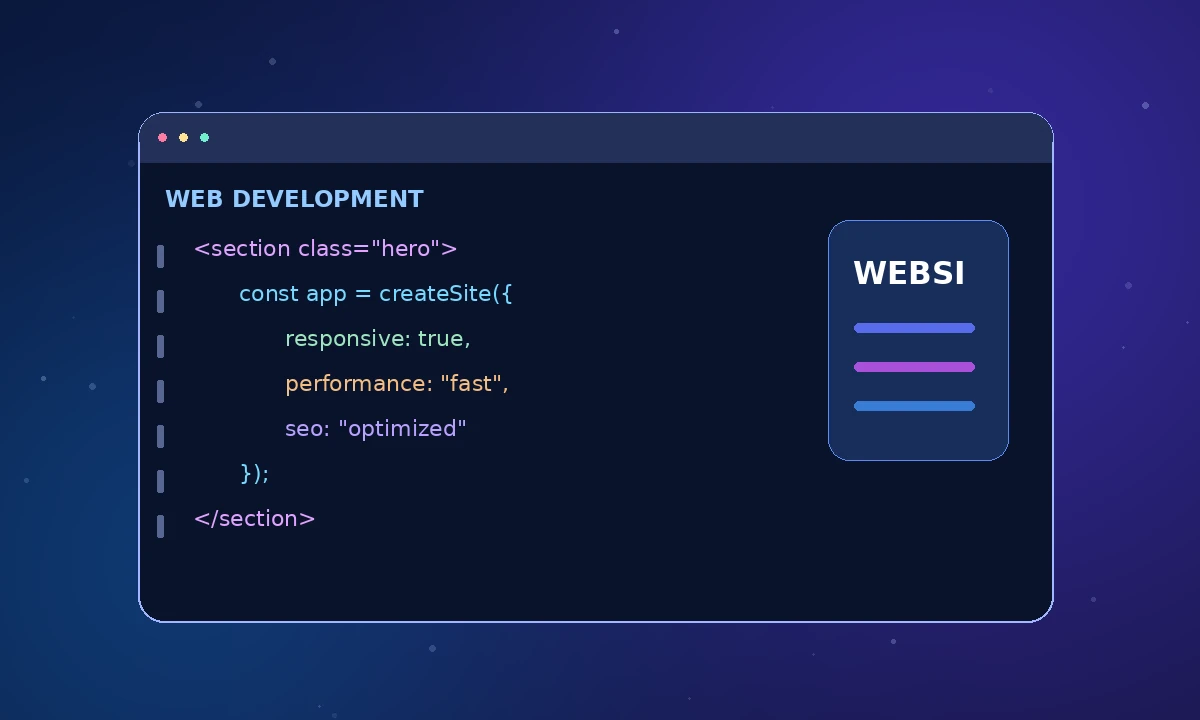The width and height of the screenshot is (1200, 720).
Task: Click the indigo bar in the WEBSI card
Action: [914, 328]
